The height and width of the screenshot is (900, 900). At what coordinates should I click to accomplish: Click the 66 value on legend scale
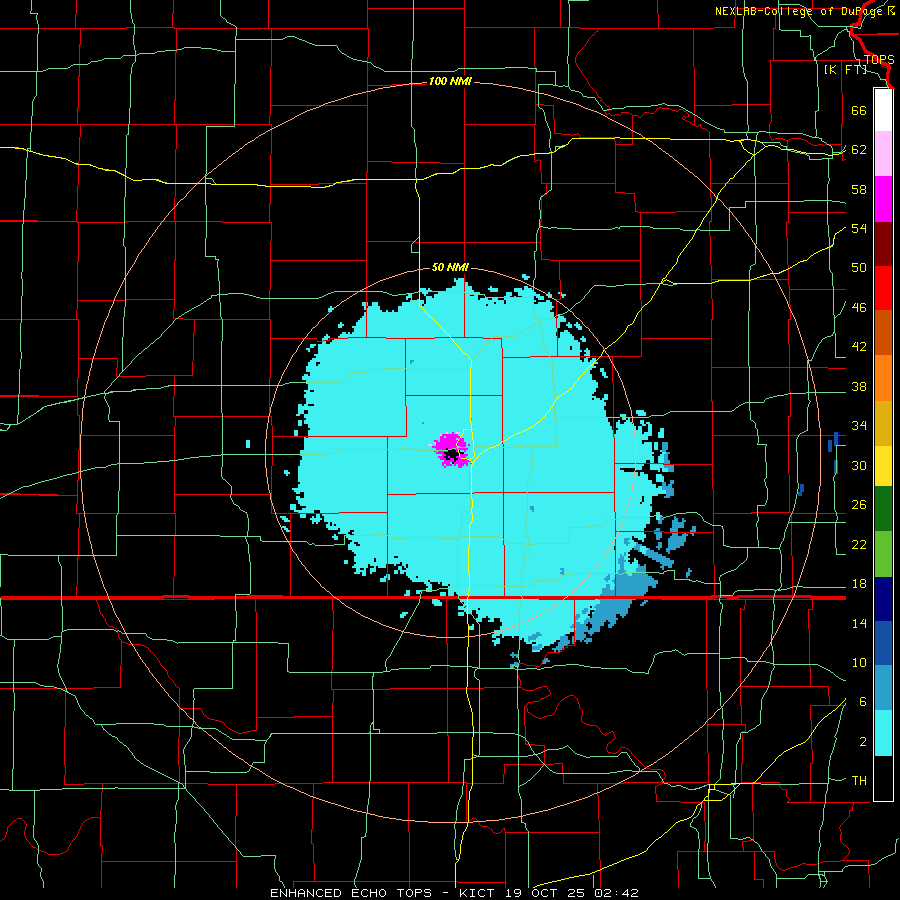coord(859,110)
